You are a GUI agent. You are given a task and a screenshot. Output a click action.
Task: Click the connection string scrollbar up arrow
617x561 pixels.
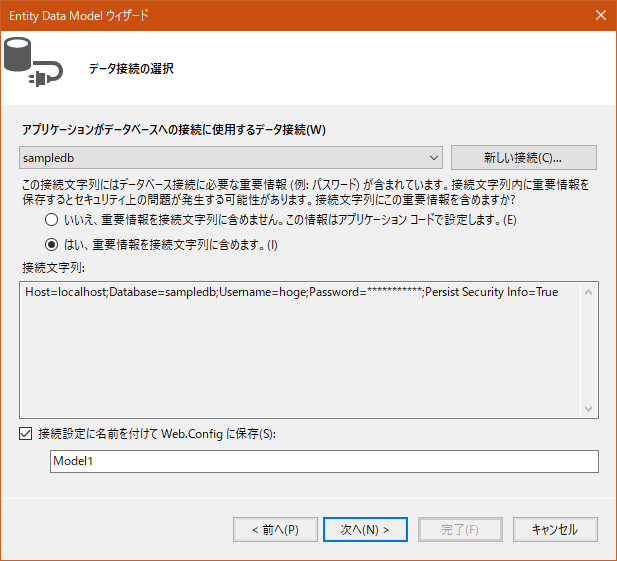(588, 292)
